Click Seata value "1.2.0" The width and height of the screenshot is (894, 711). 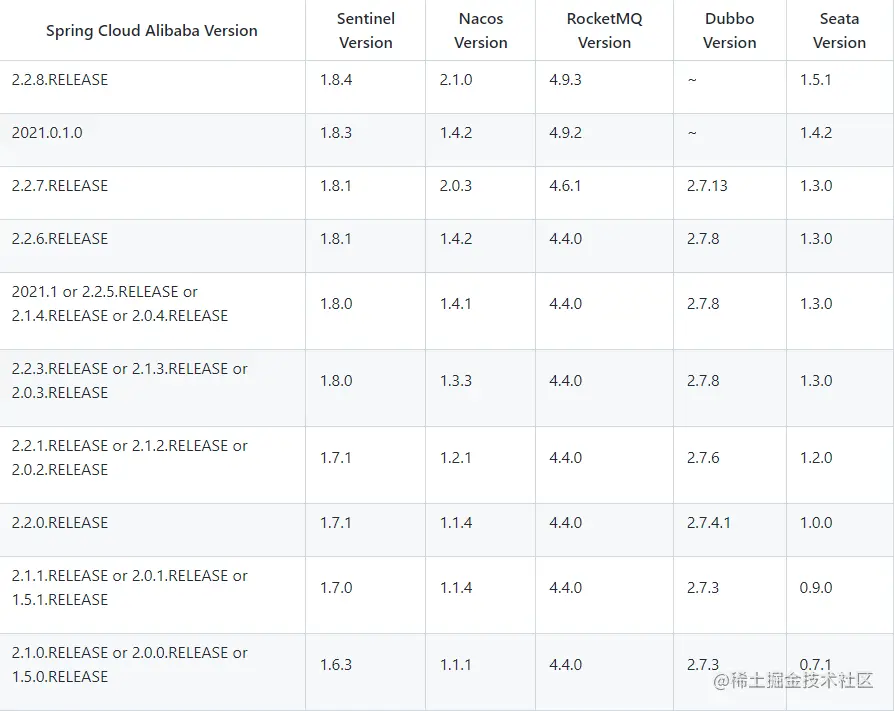pyautogui.click(x=816, y=458)
